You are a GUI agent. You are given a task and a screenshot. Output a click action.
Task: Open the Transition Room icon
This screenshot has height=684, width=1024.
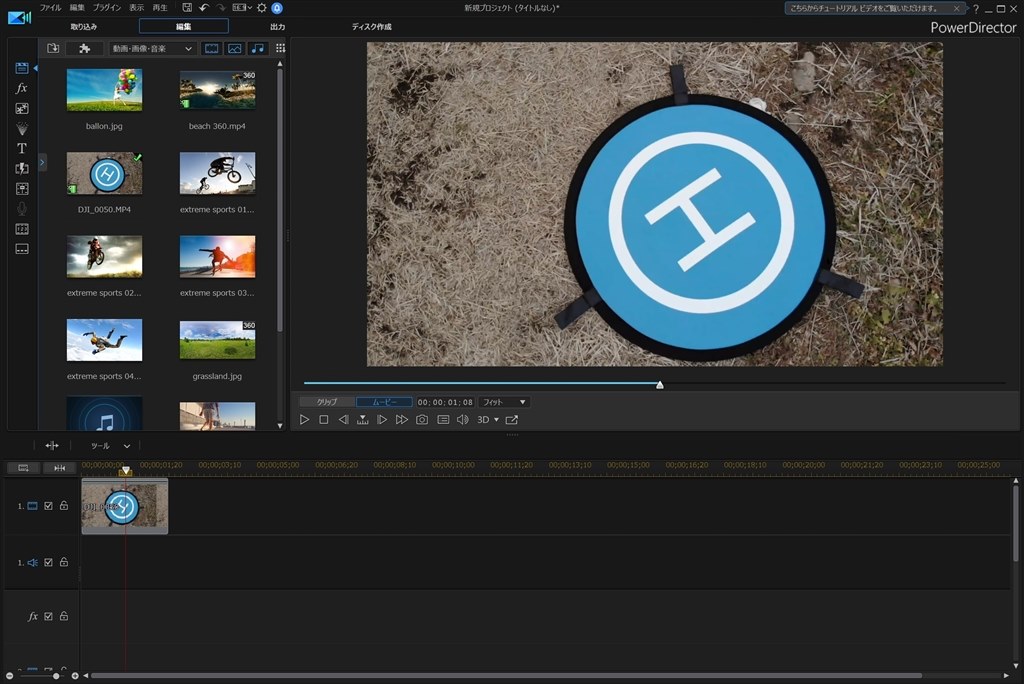[x=22, y=169]
